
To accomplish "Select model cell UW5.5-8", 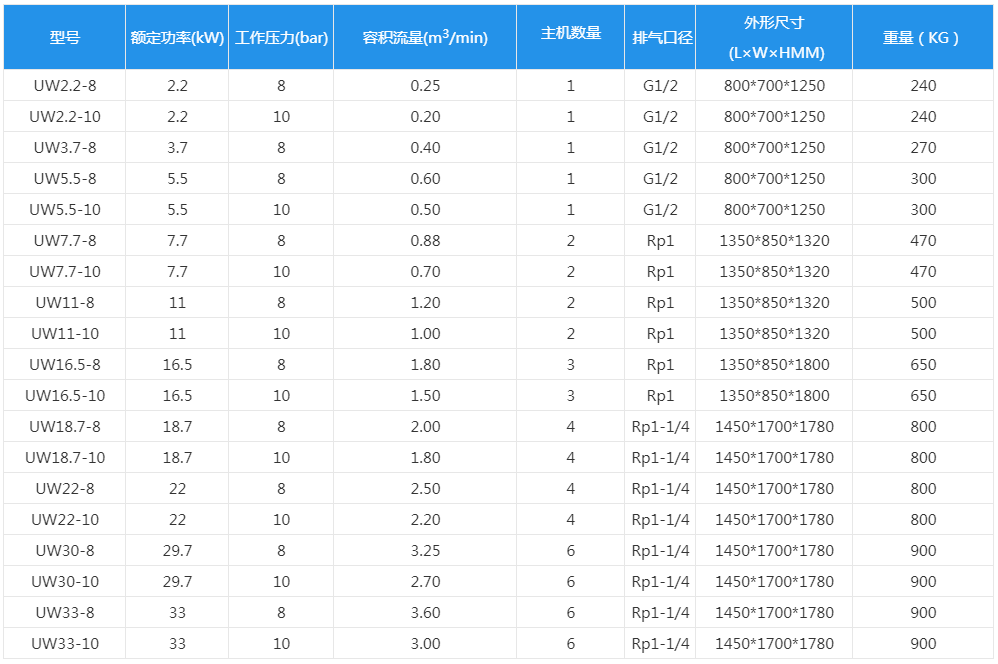I will click(65, 179).
